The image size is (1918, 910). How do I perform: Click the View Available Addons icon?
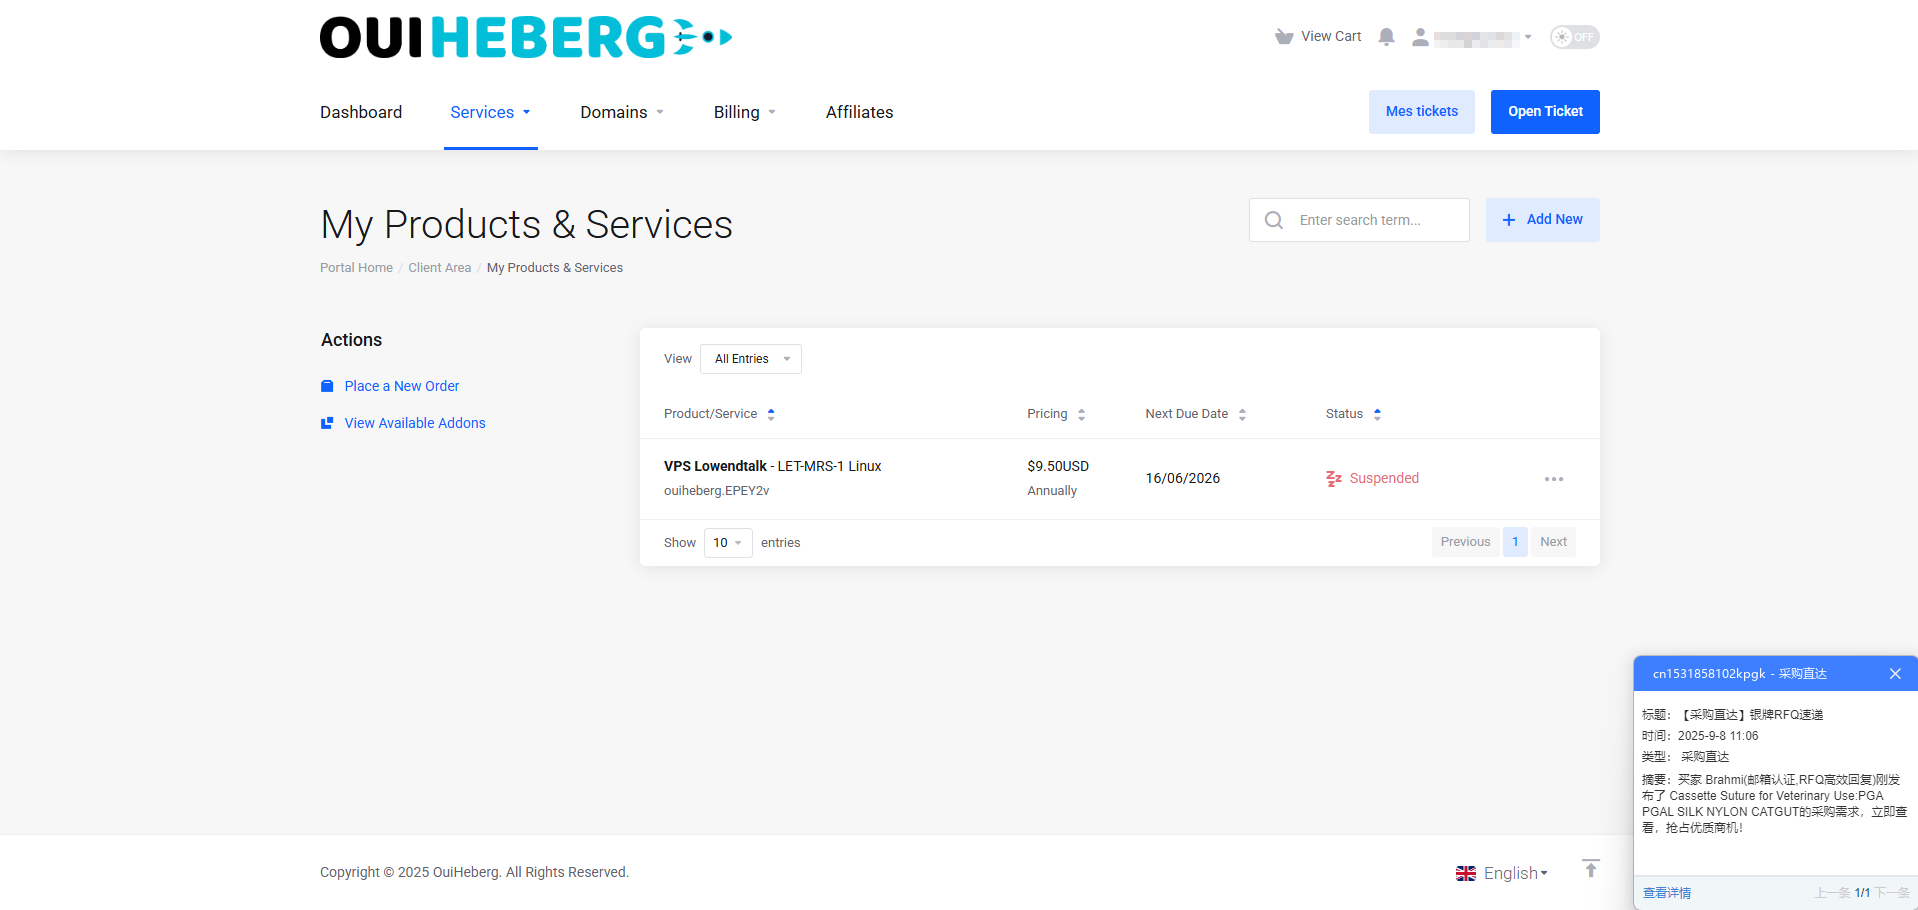click(x=327, y=423)
